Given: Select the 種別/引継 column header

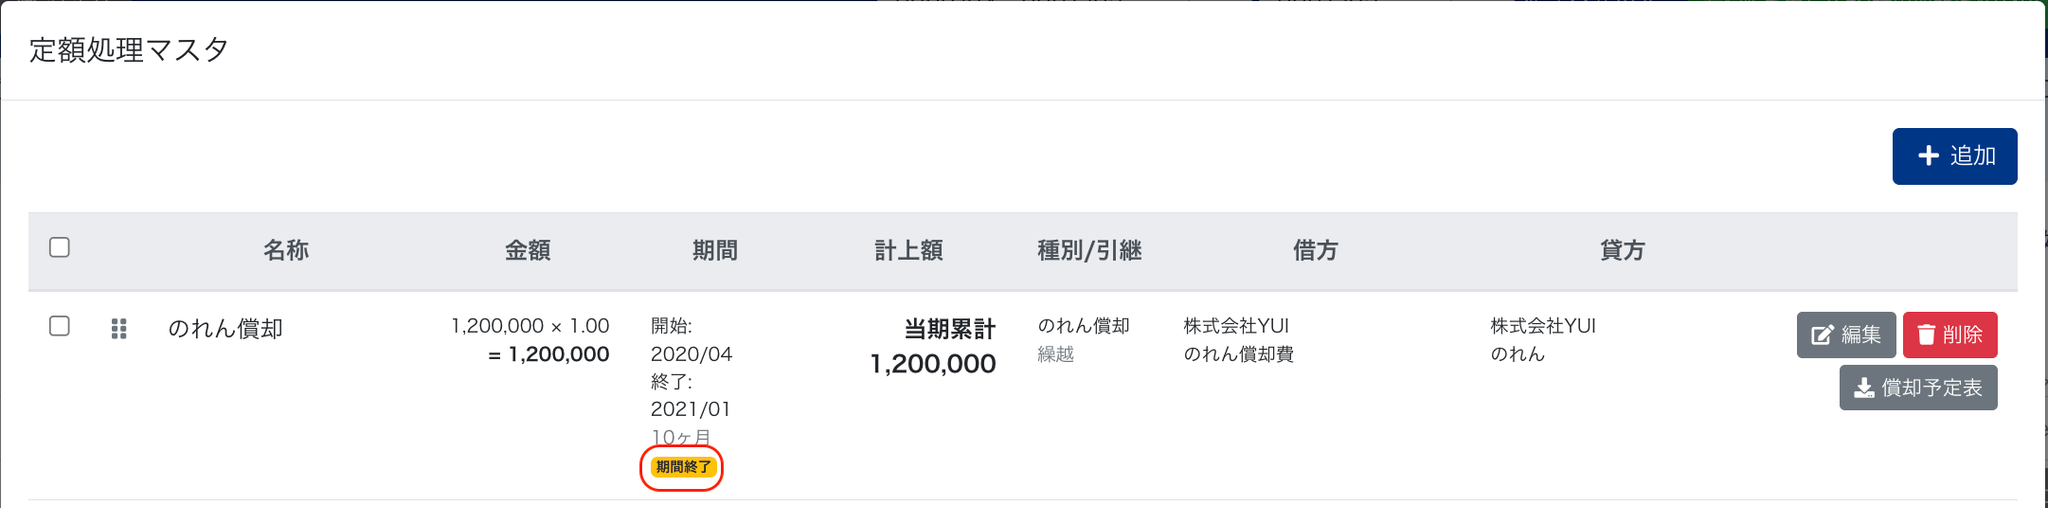Looking at the screenshot, I should point(1089,250).
